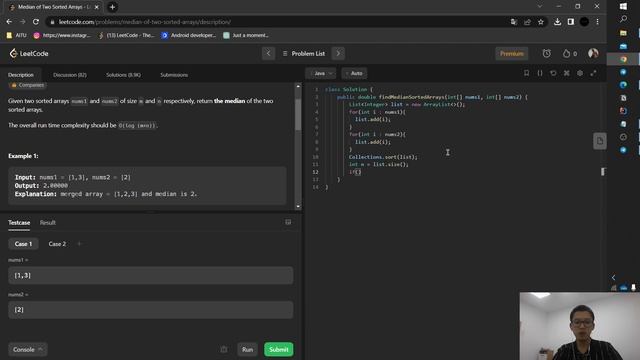Image resolution: width=640 pixels, height=360 pixels.
Task: Click the Edge taskbar icon
Action: click(623, 85)
